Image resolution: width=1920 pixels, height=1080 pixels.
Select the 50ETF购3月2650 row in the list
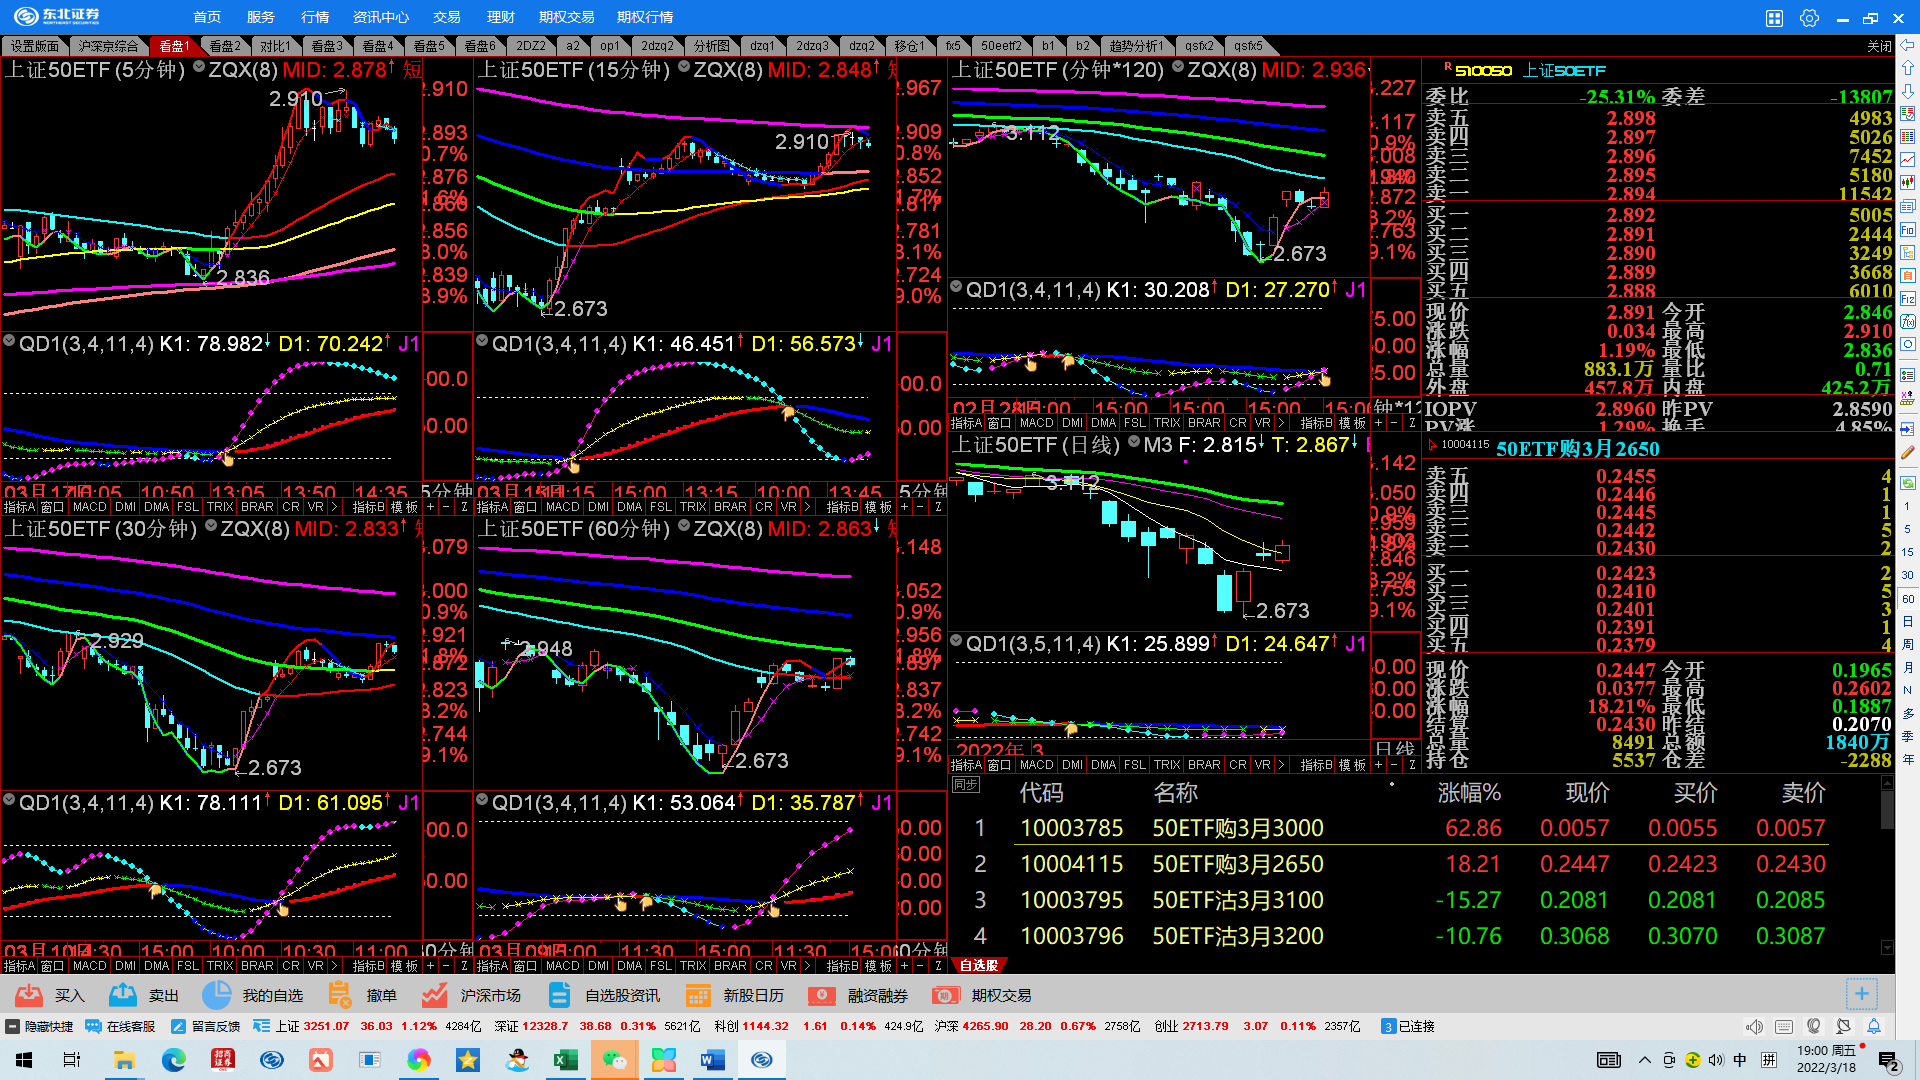click(1237, 864)
